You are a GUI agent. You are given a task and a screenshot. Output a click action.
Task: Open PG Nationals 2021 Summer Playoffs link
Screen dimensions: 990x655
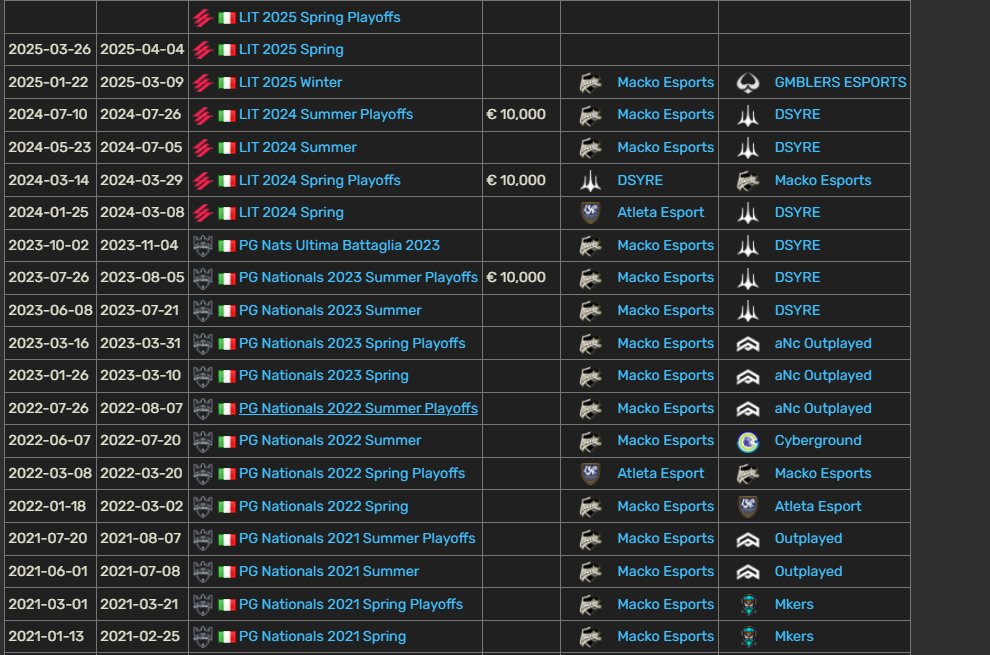pos(357,538)
